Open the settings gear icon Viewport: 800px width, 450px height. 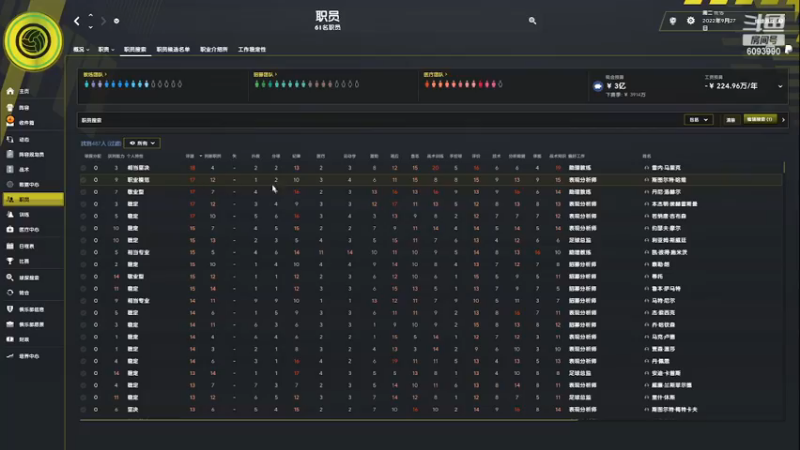pyautogui.click(x=690, y=21)
